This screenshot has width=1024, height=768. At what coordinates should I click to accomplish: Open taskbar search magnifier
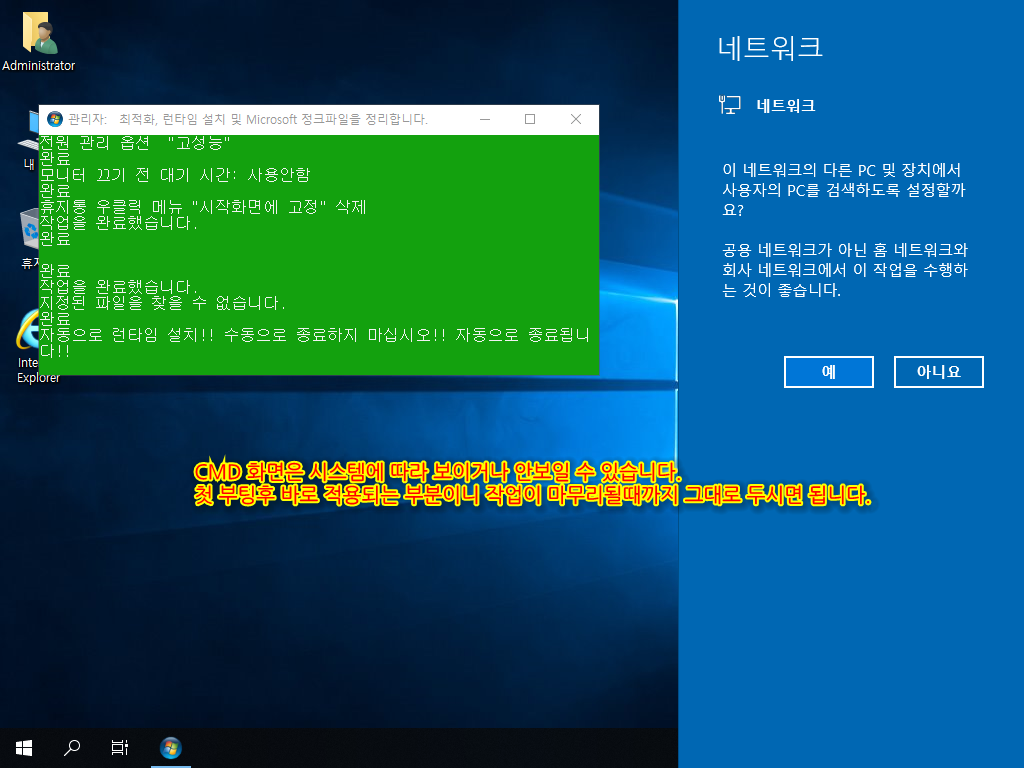[x=72, y=748]
